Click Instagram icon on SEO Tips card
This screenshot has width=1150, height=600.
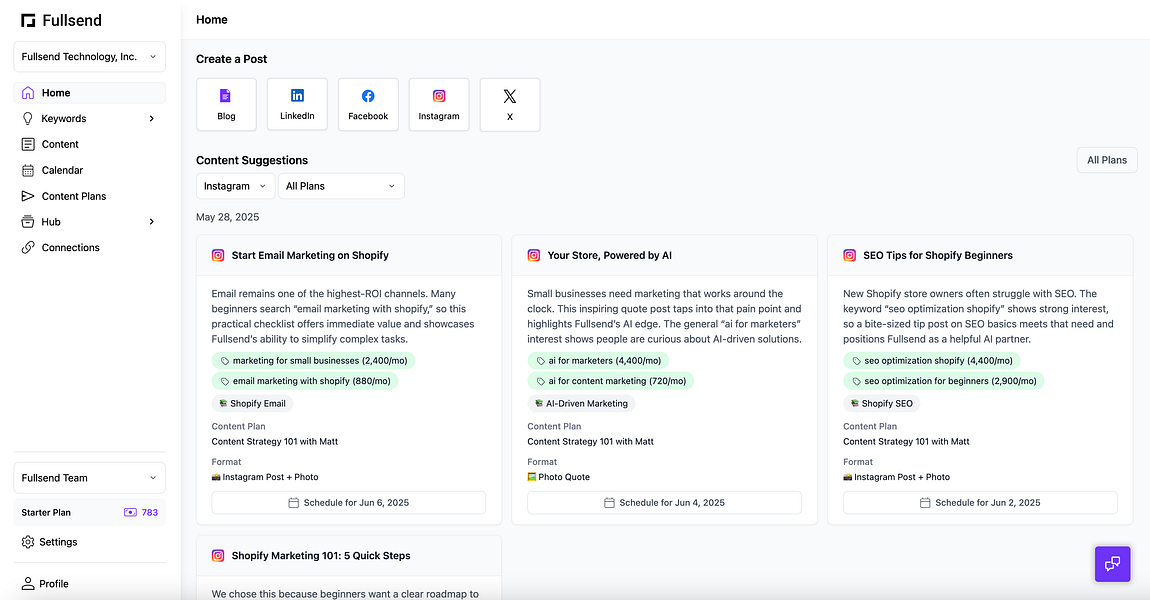point(849,255)
